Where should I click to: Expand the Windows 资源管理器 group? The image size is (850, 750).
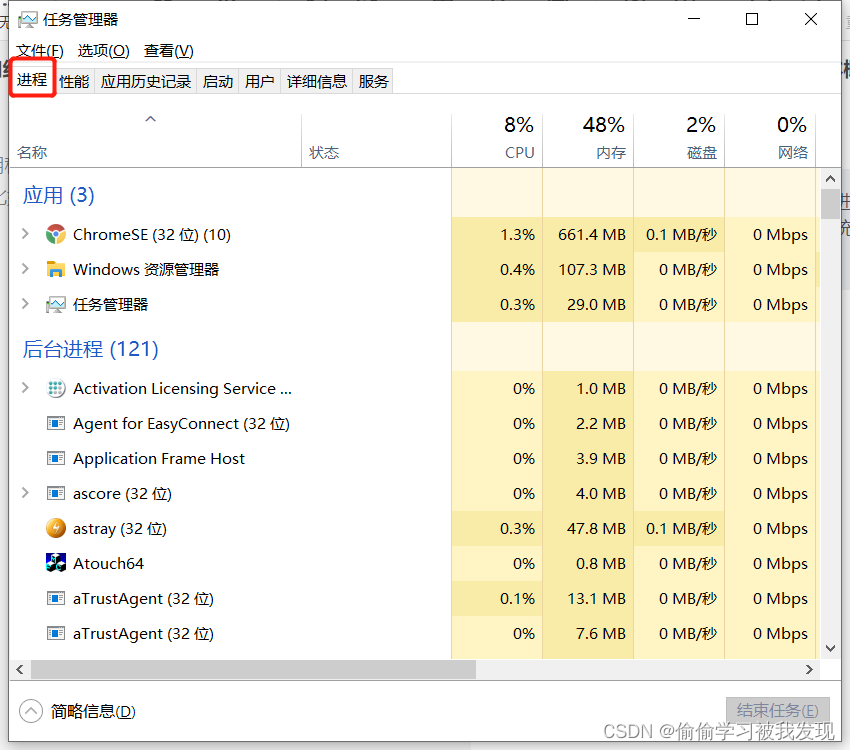[25, 269]
